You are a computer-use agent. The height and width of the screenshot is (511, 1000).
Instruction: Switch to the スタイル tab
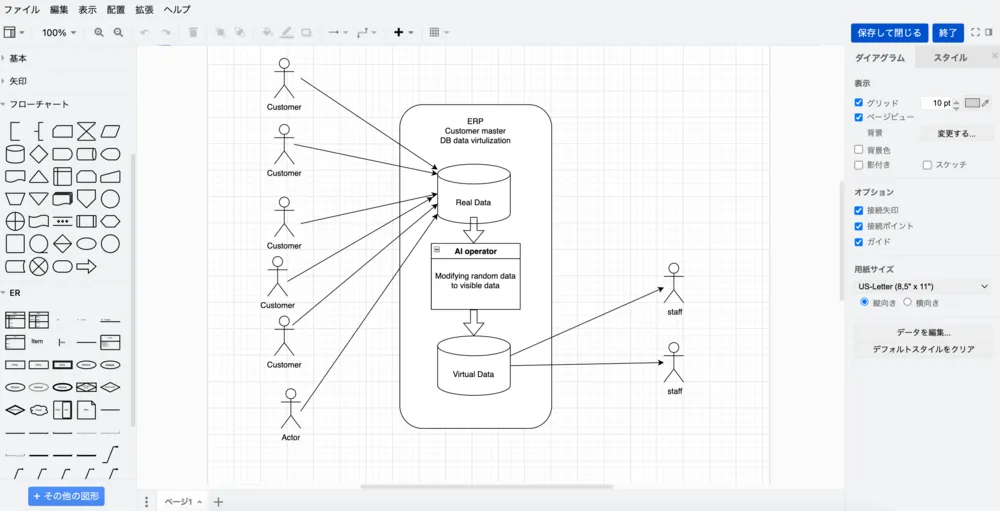coord(950,57)
